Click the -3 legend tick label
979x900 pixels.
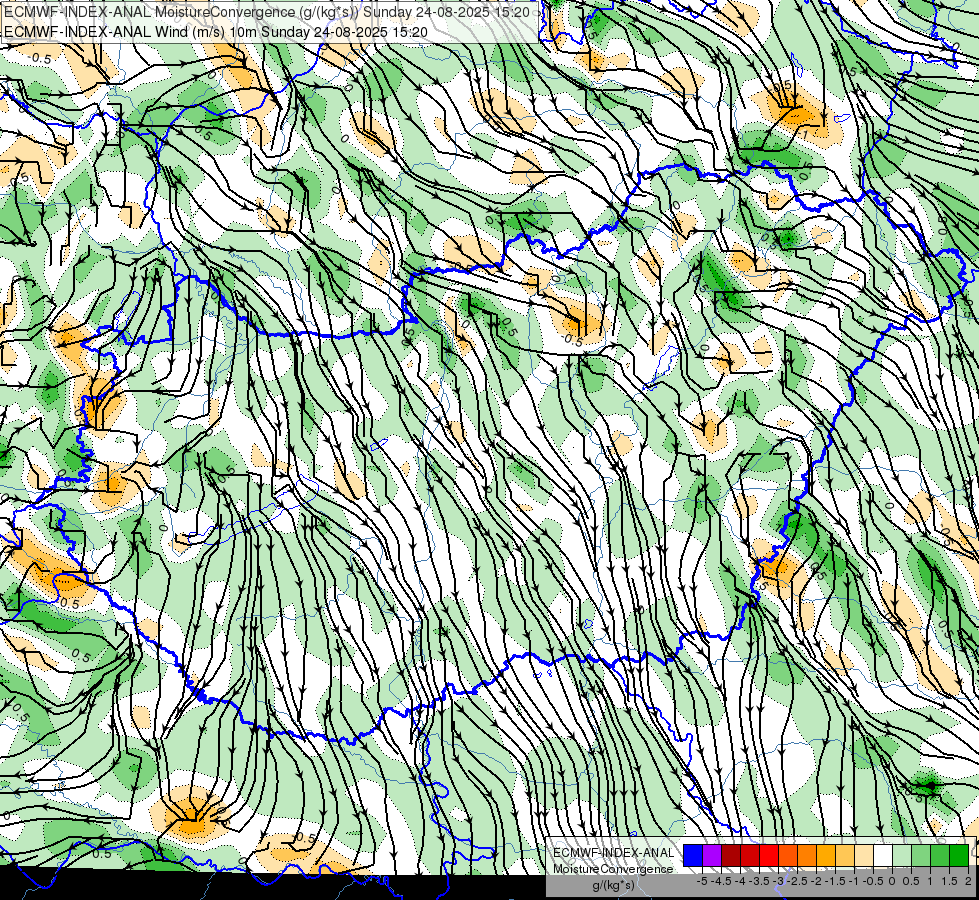coord(779,881)
